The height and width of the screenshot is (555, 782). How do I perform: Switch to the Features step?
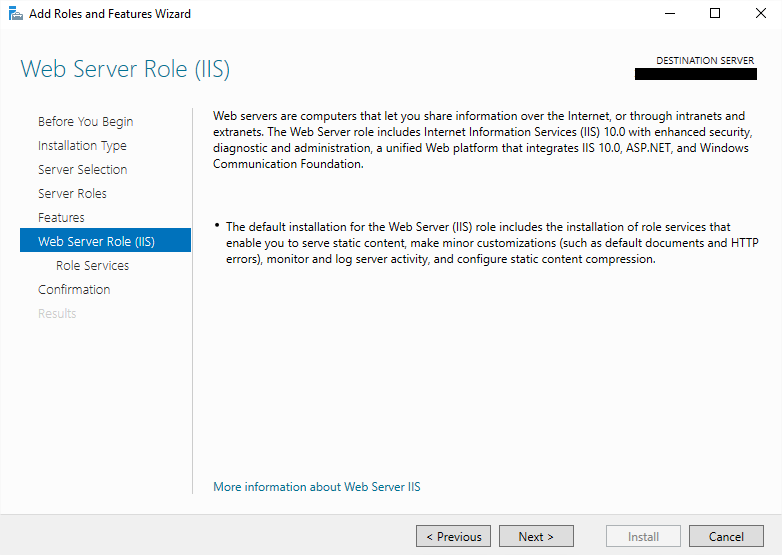click(61, 218)
